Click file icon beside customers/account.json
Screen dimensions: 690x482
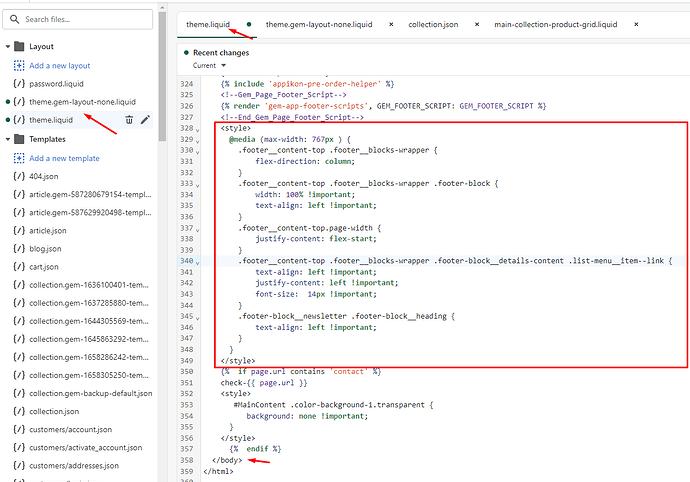pyautogui.click(x=19, y=429)
